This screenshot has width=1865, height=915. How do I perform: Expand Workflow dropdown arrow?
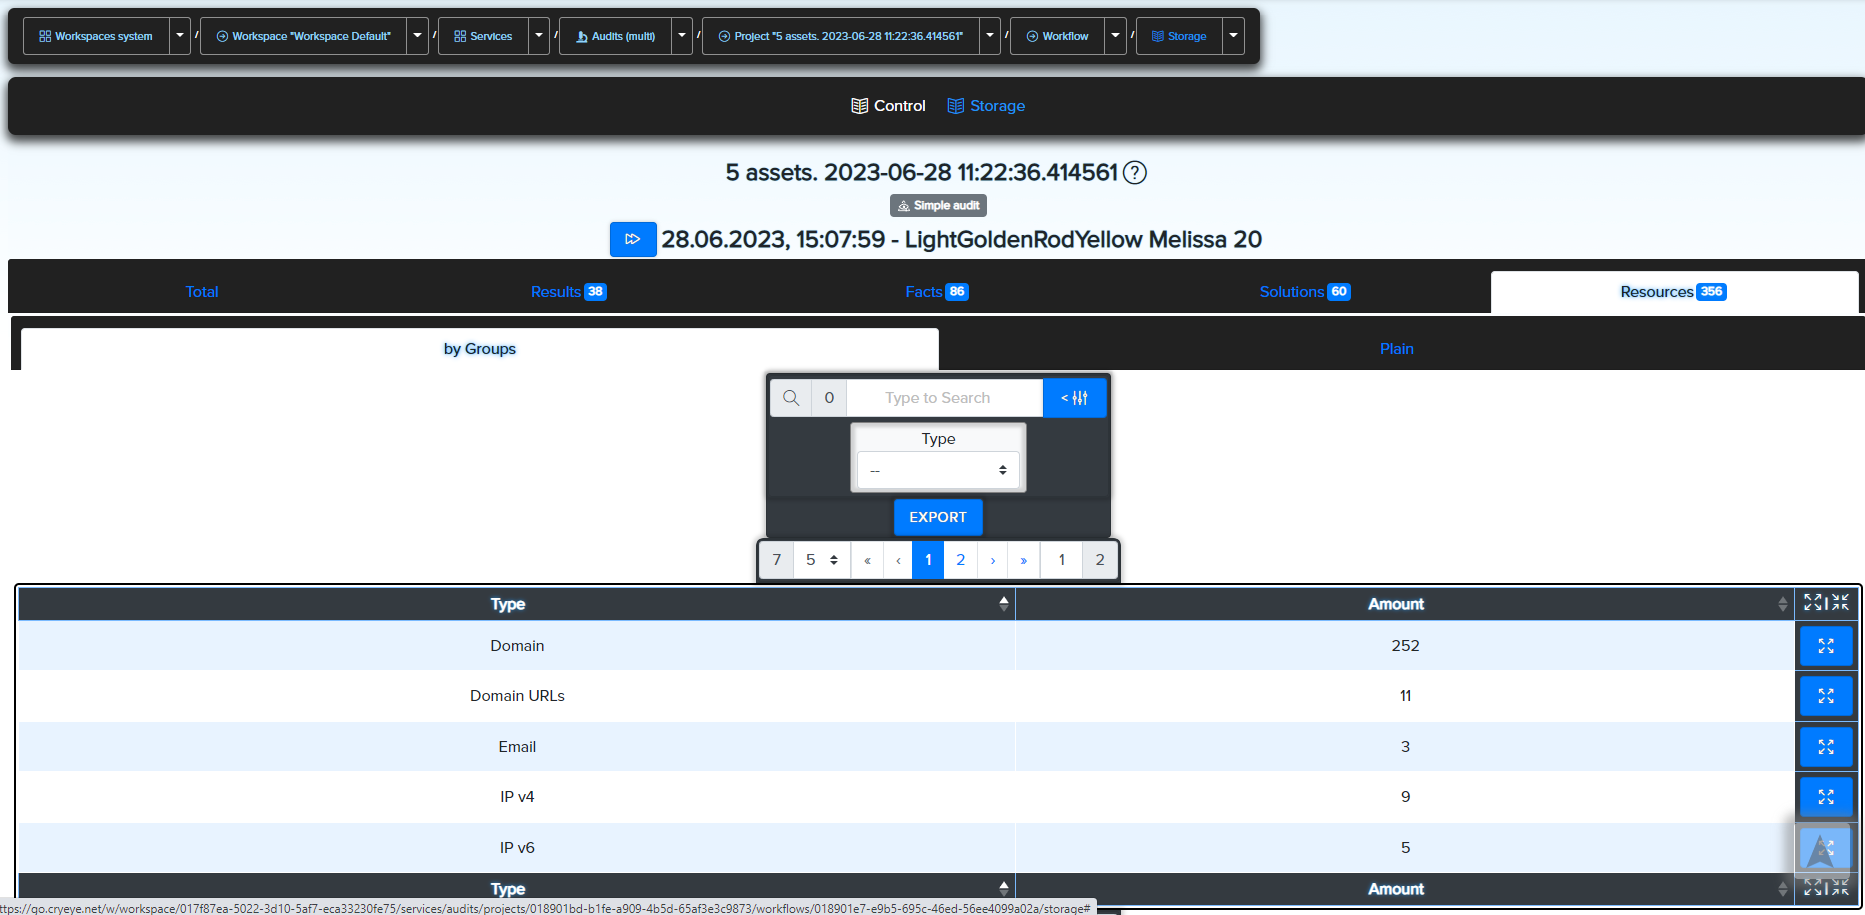click(x=1116, y=36)
